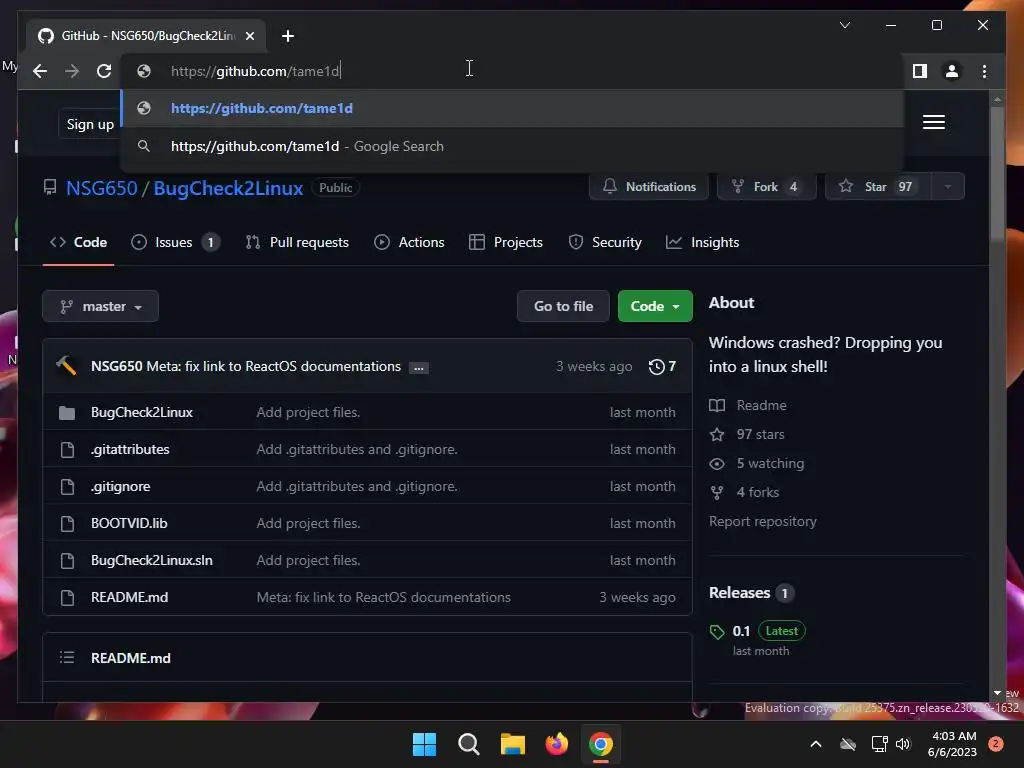
Task: Open README.md in the file list
Action: [129, 598]
